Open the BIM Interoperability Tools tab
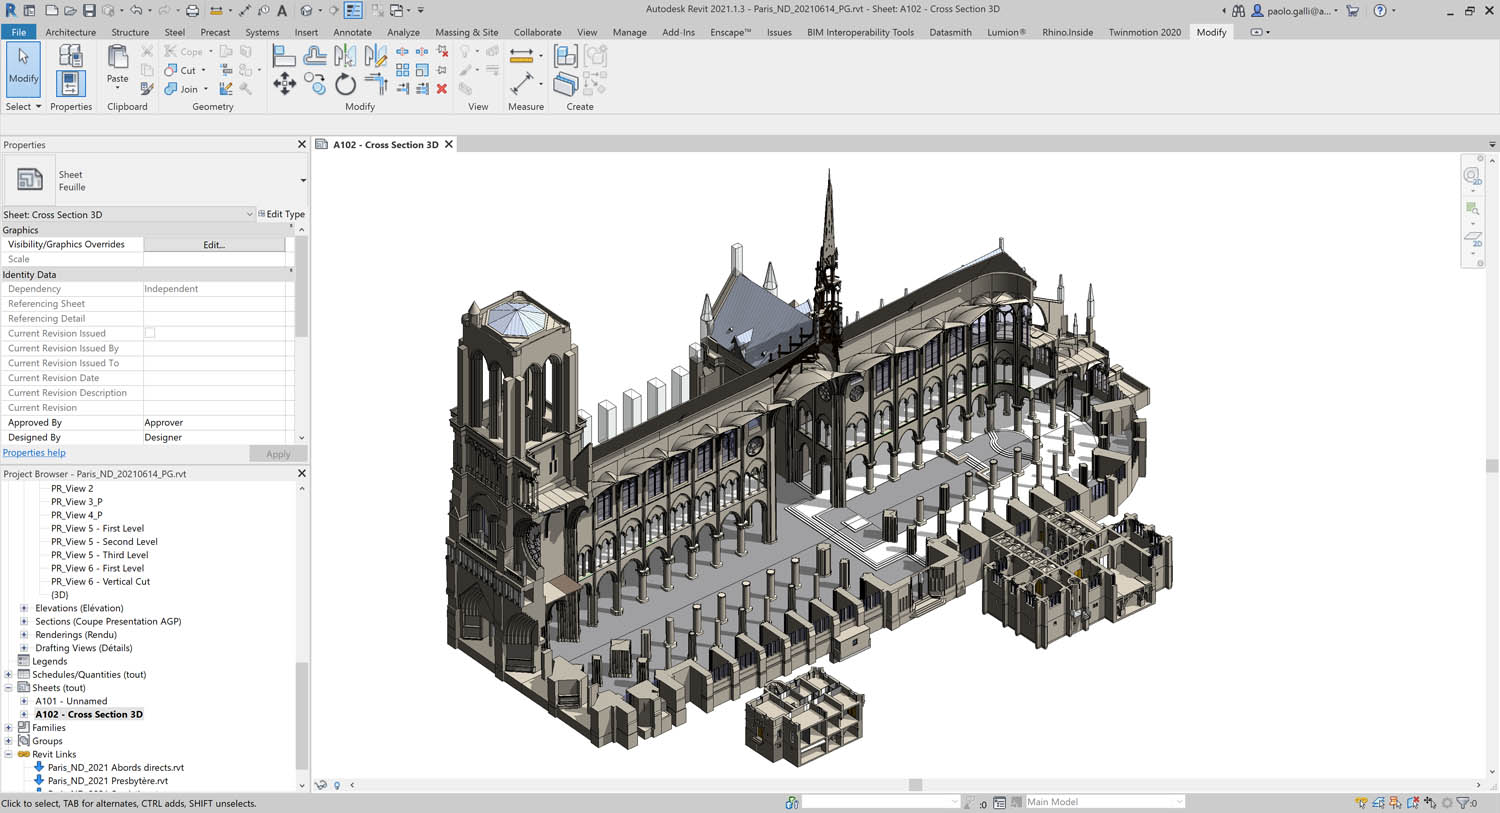1500x813 pixels. (860, 32)
